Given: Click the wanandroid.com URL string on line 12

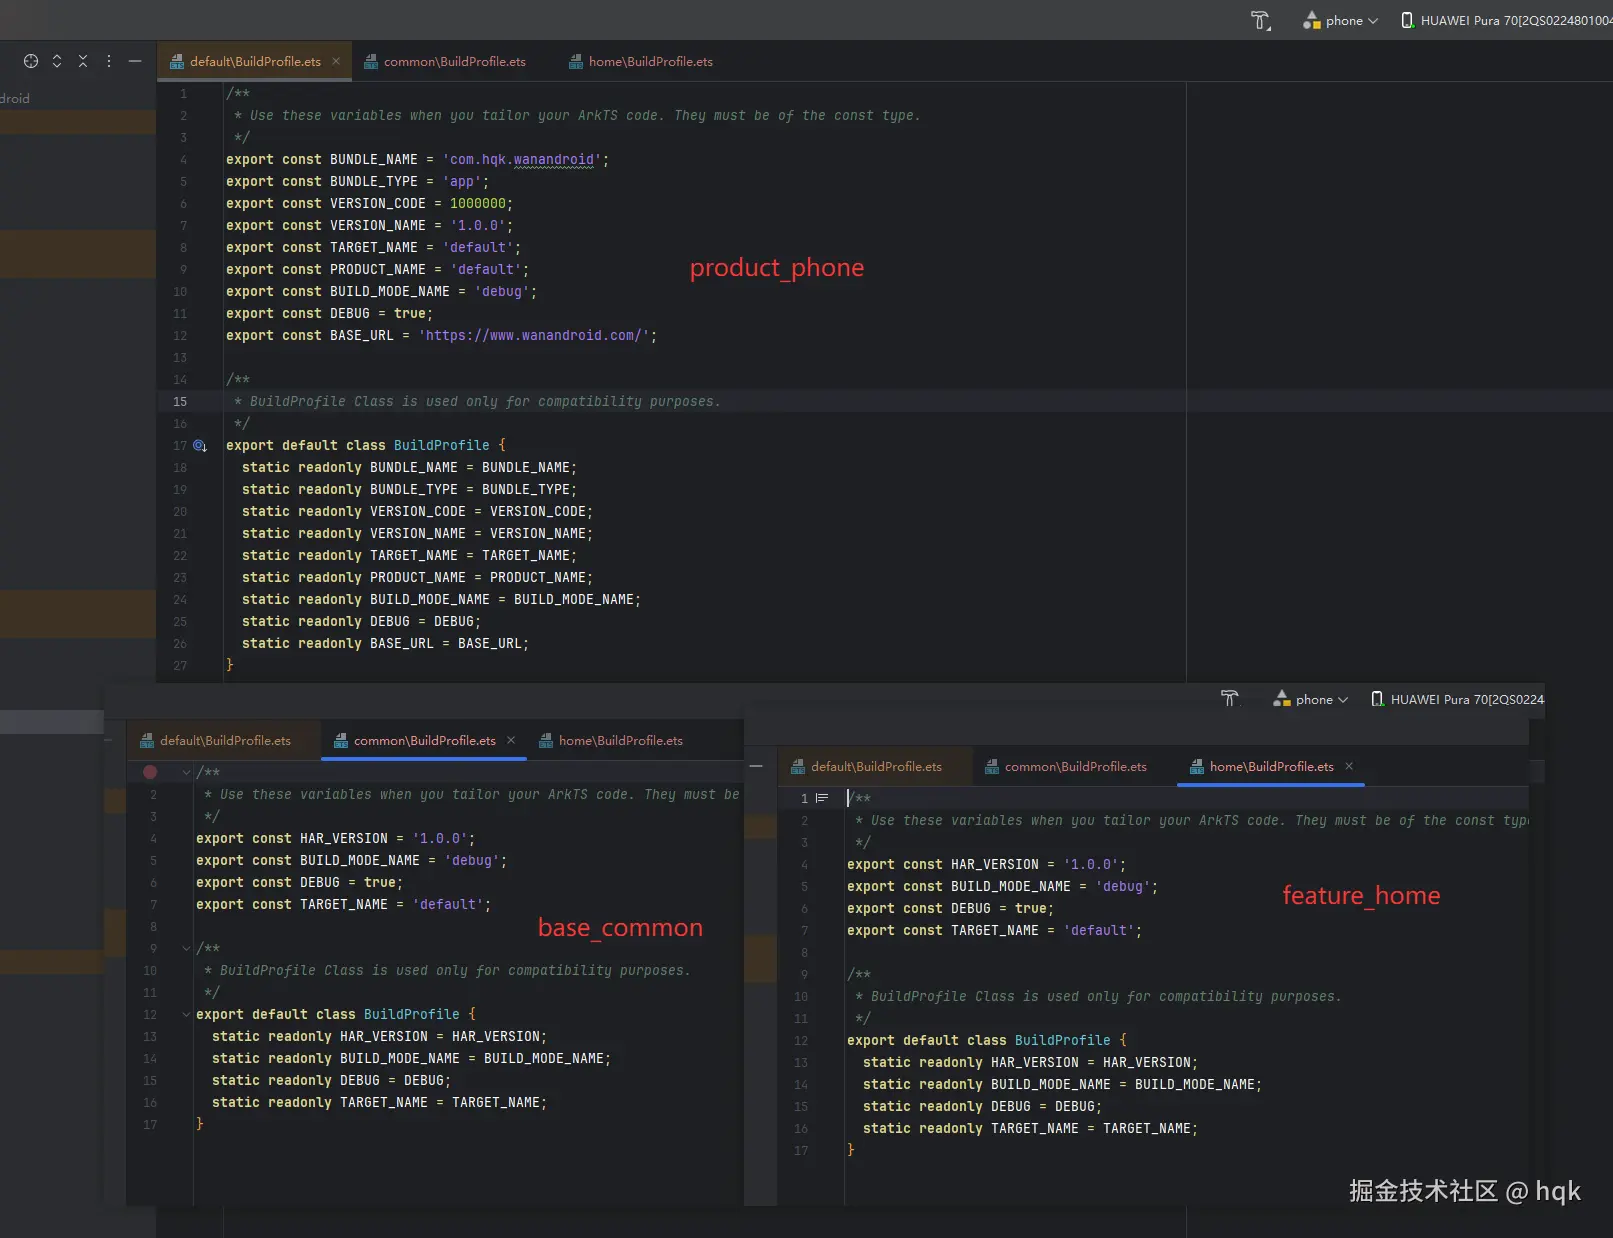Looking at the screenshot, I should click(x=534, y=336).
